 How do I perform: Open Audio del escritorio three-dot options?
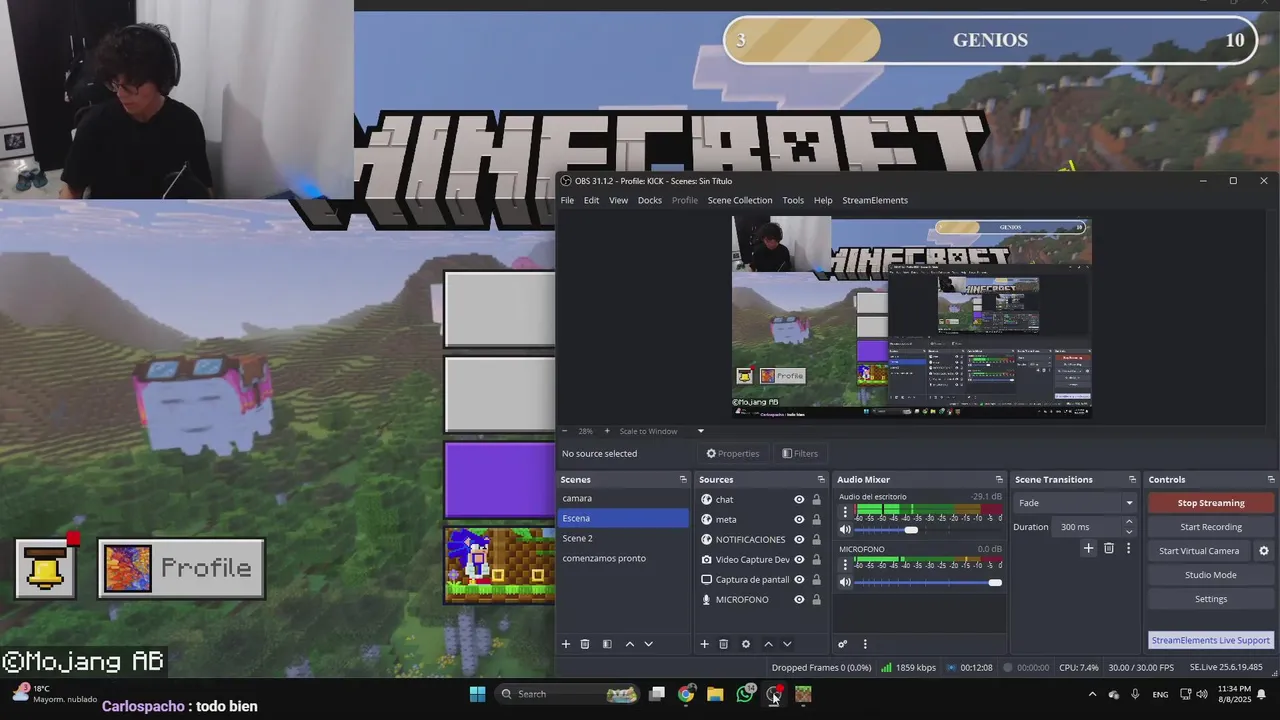pos(845,512)
